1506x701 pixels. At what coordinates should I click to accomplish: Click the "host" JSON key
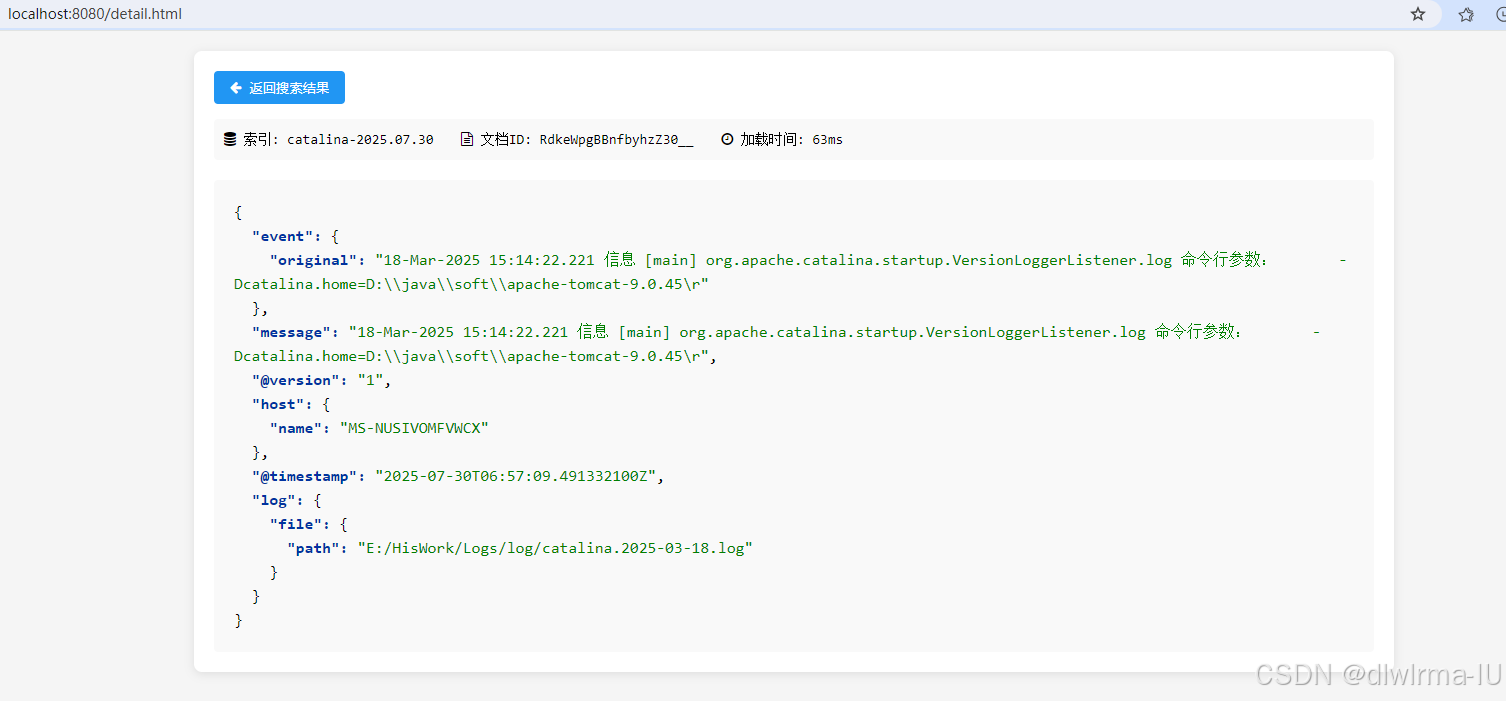278,405
